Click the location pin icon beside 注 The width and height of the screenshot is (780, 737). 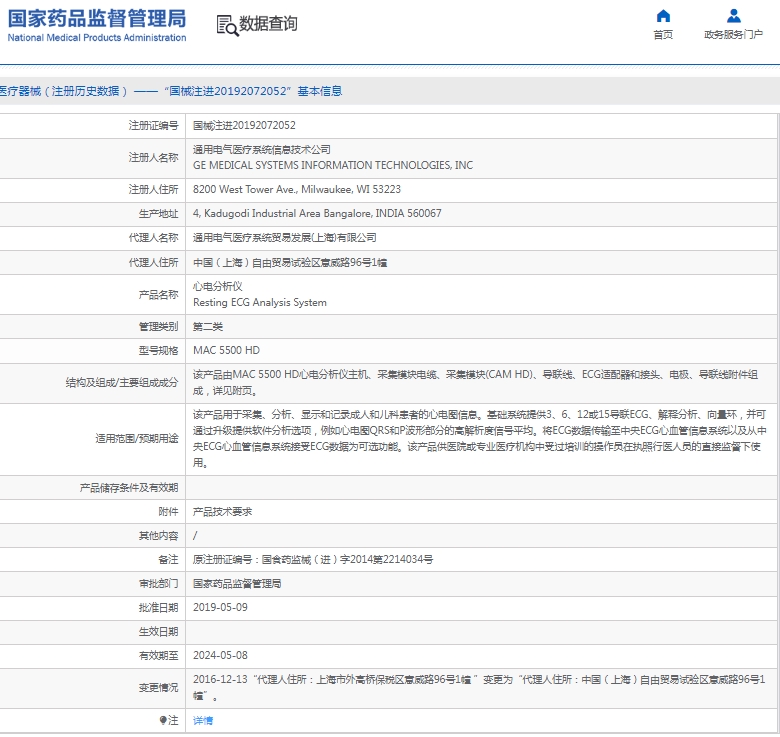pyautogui.click(x=163, y=720)
